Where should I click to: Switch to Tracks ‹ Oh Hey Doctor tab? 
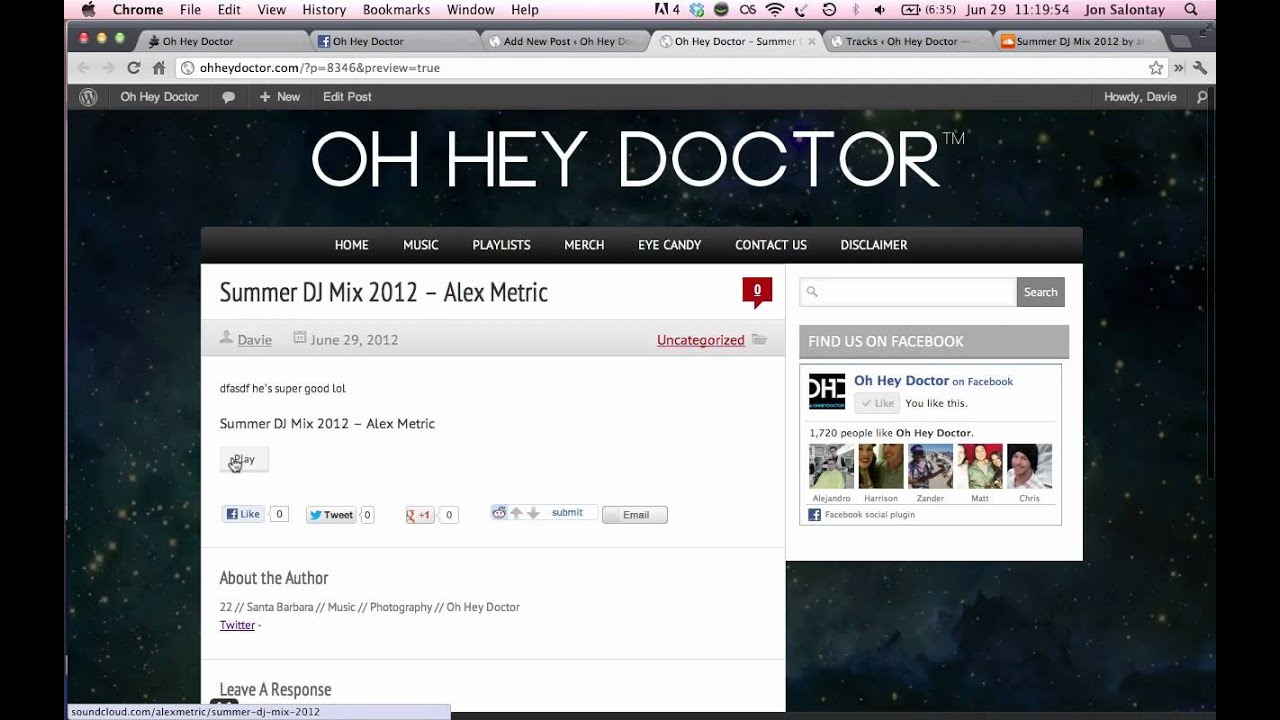click(907, 41)
